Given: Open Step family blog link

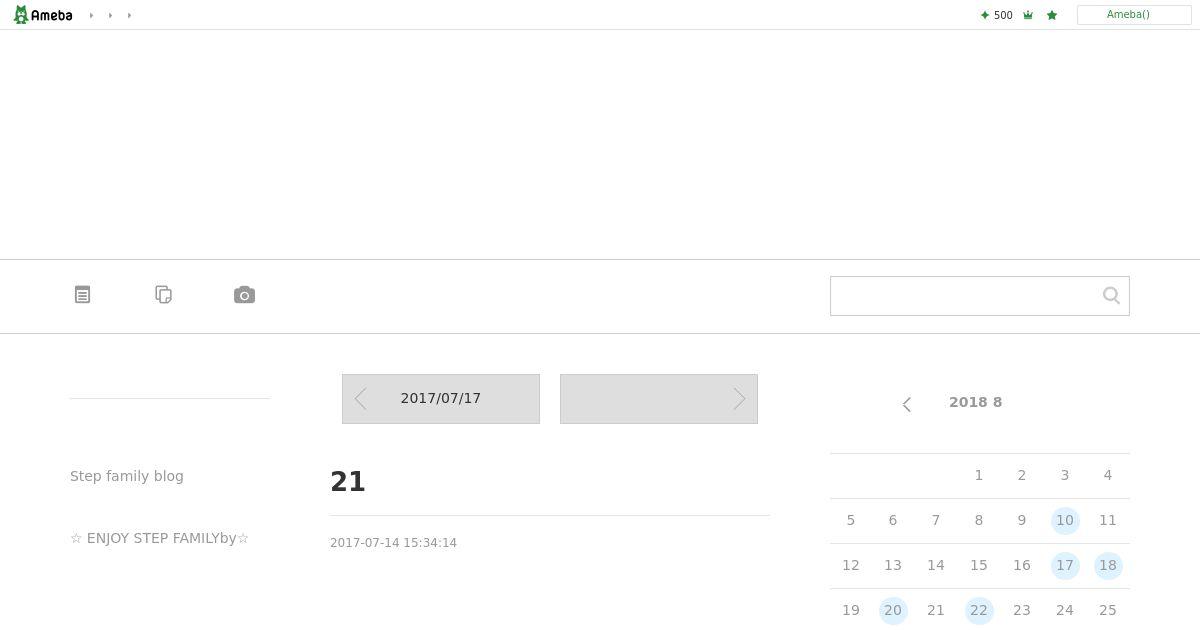Looking at the screenshot, I should [127, 476].
